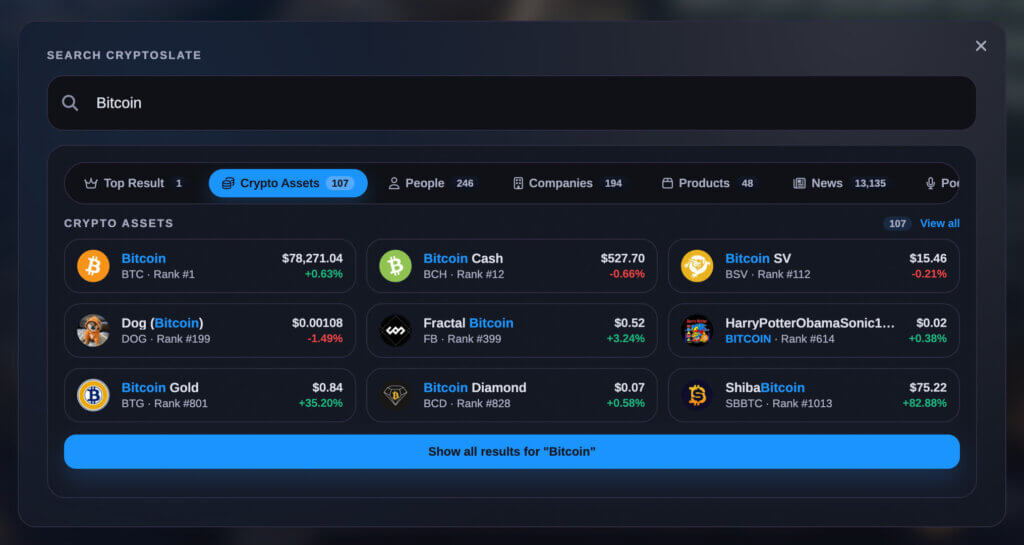This screenshot has height=545, width=1024.
Task: Click the HarryPotterObamaSonic token logo
Action: point(697,330)
